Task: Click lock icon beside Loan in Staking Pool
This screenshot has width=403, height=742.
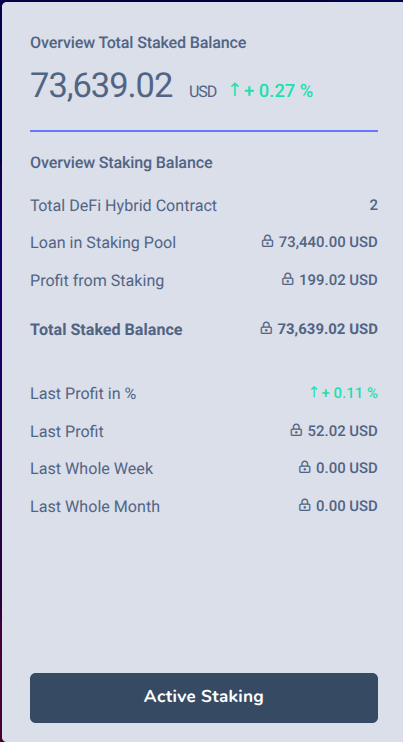Action: click(267, 242)
